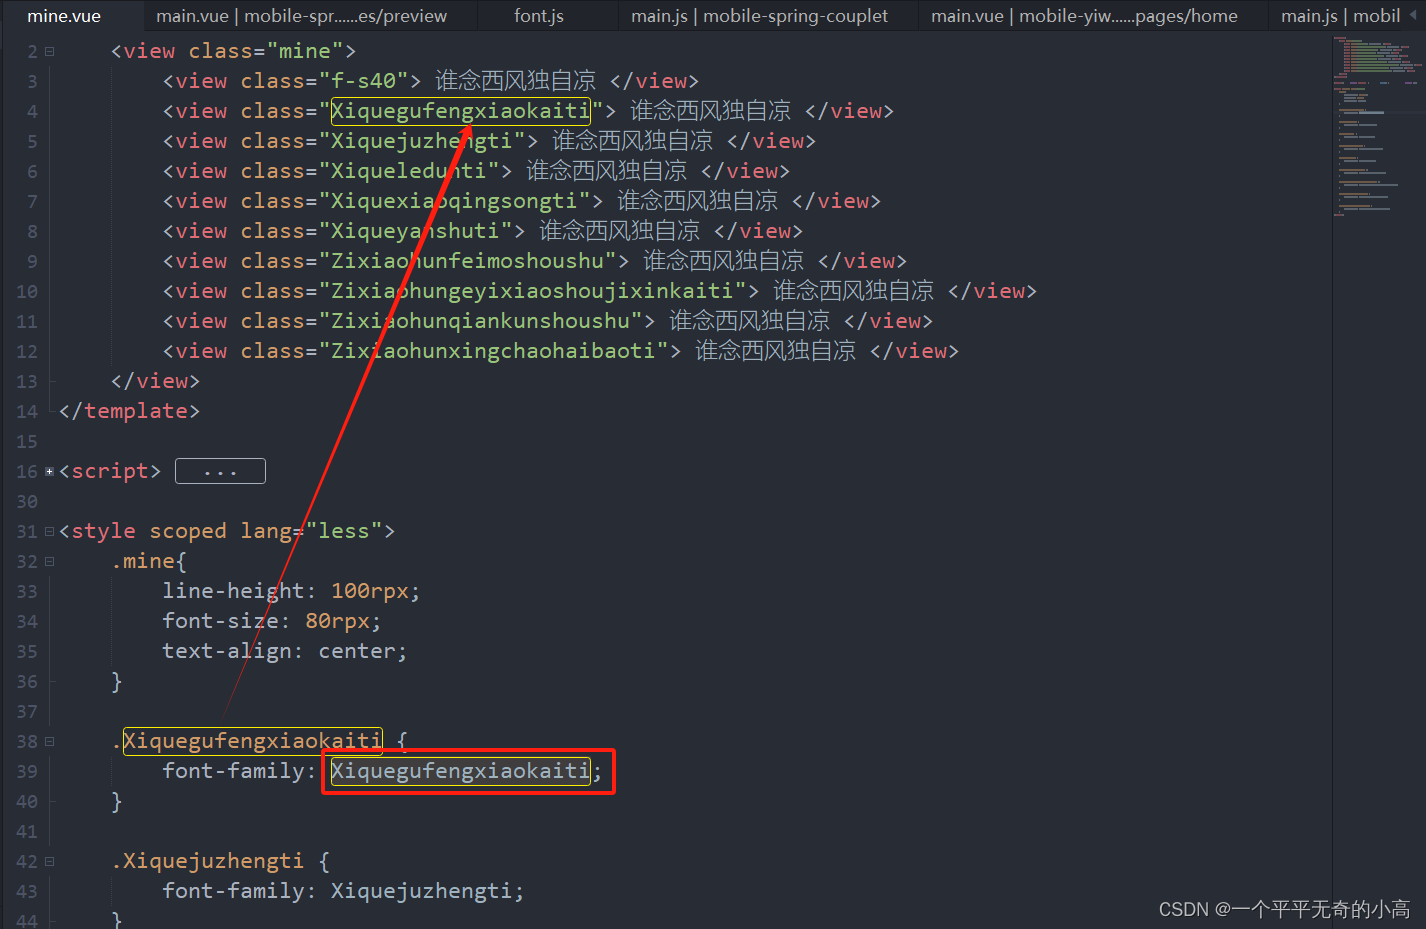Screen dimensions: 1426x929
Task: Click the Xiquejuzhengti class value on line 5
Action: (422, 141)
